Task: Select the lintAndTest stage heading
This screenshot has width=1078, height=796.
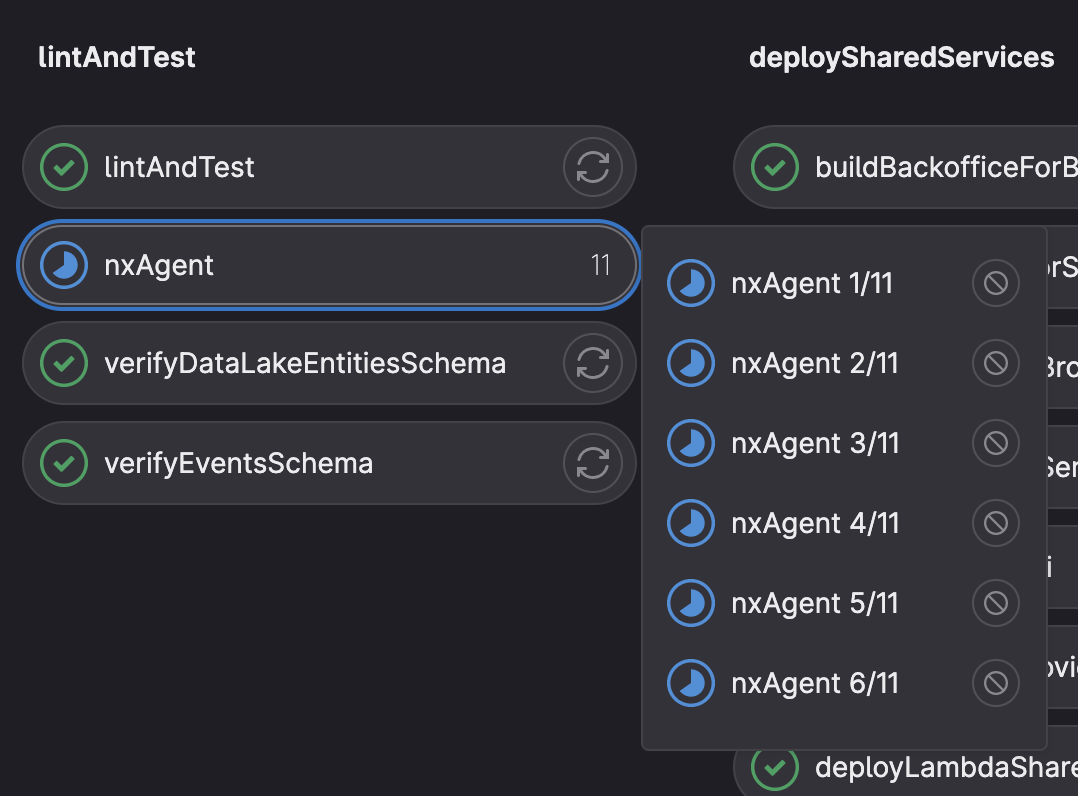Action: point(116,57)
